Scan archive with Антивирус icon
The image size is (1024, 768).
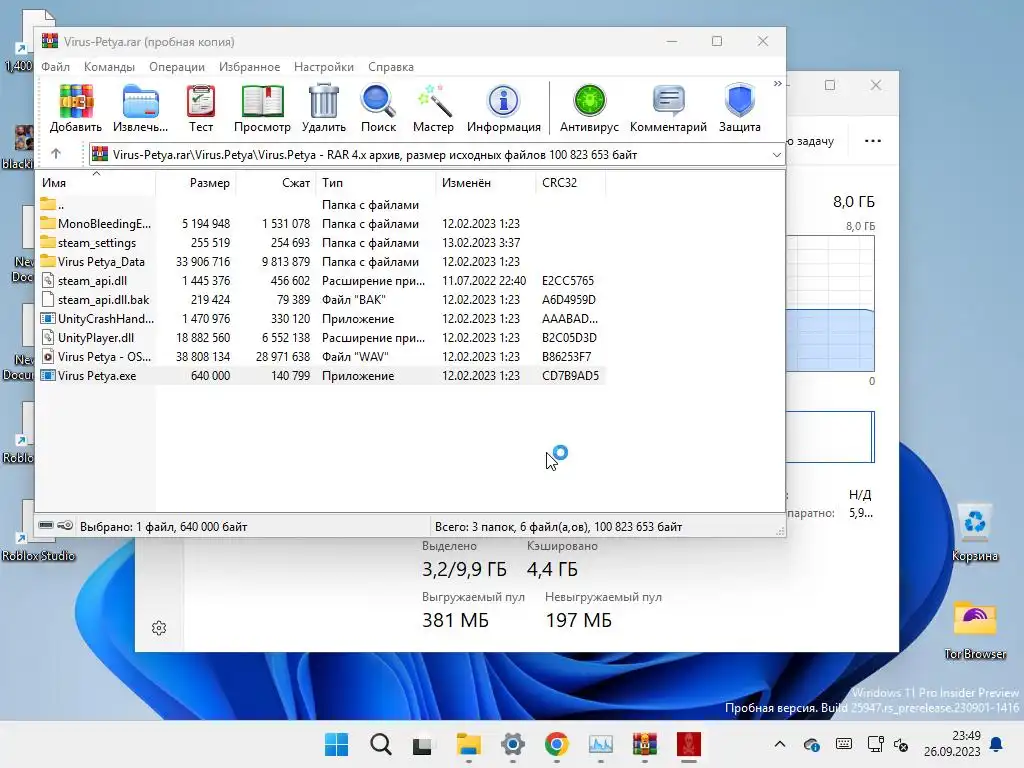click(589, 108)
